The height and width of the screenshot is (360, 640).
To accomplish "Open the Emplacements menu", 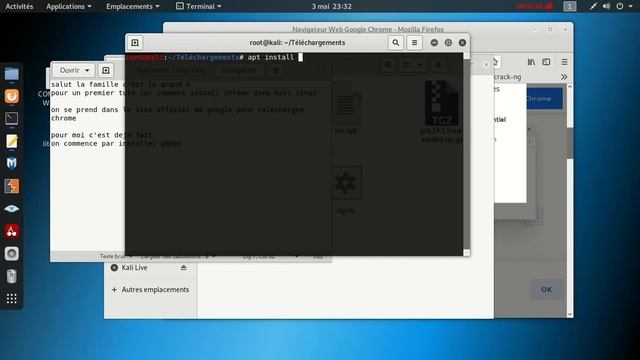I will click(132, 6).
